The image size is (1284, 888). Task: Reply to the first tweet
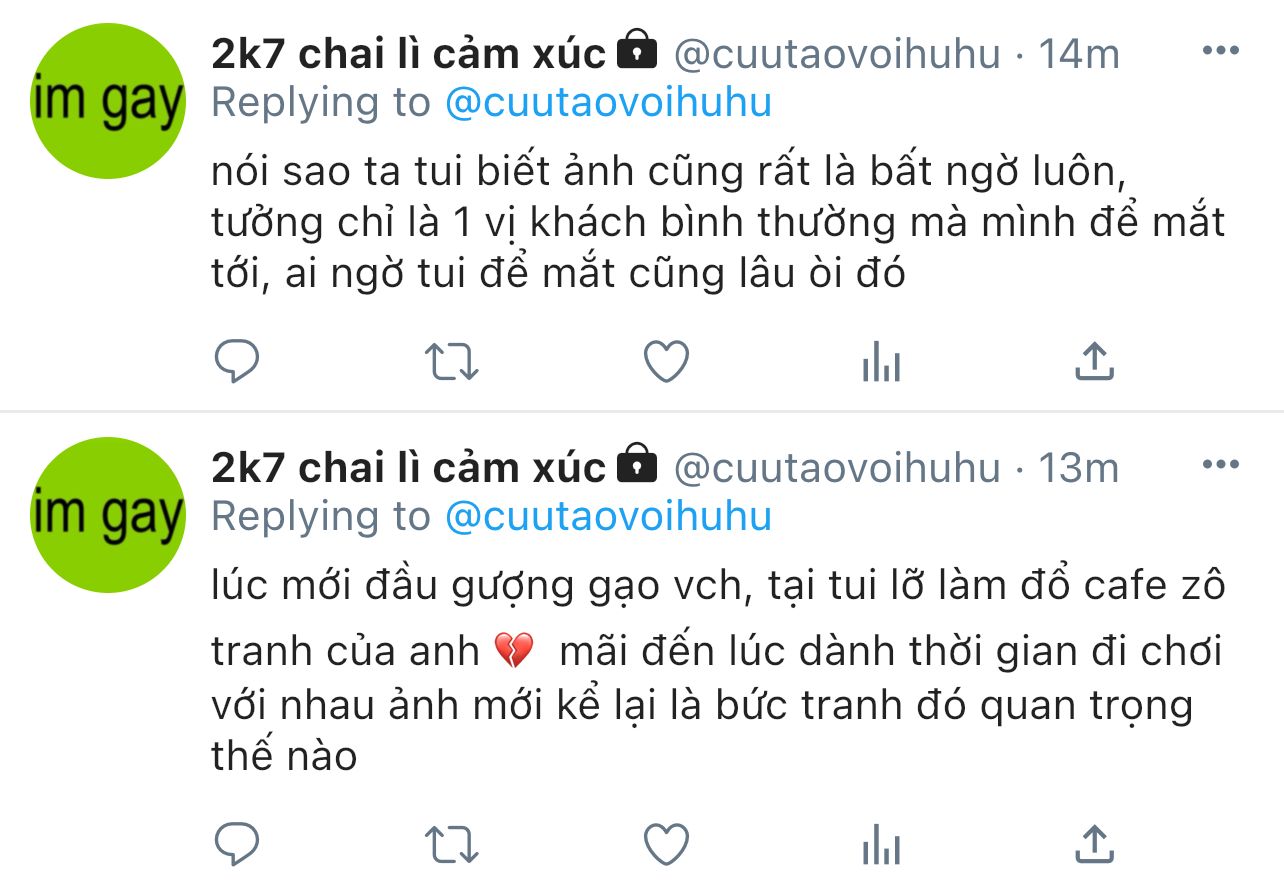click(x=237, y=362)
